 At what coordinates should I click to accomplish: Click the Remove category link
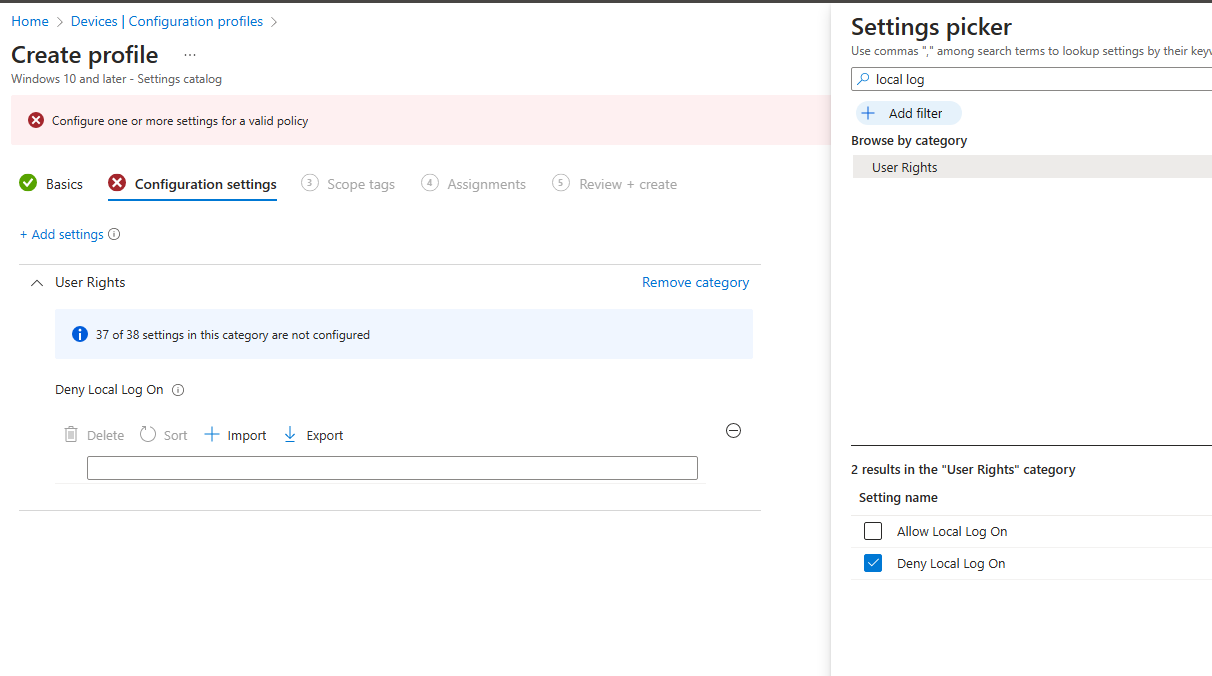coord(695,282)
